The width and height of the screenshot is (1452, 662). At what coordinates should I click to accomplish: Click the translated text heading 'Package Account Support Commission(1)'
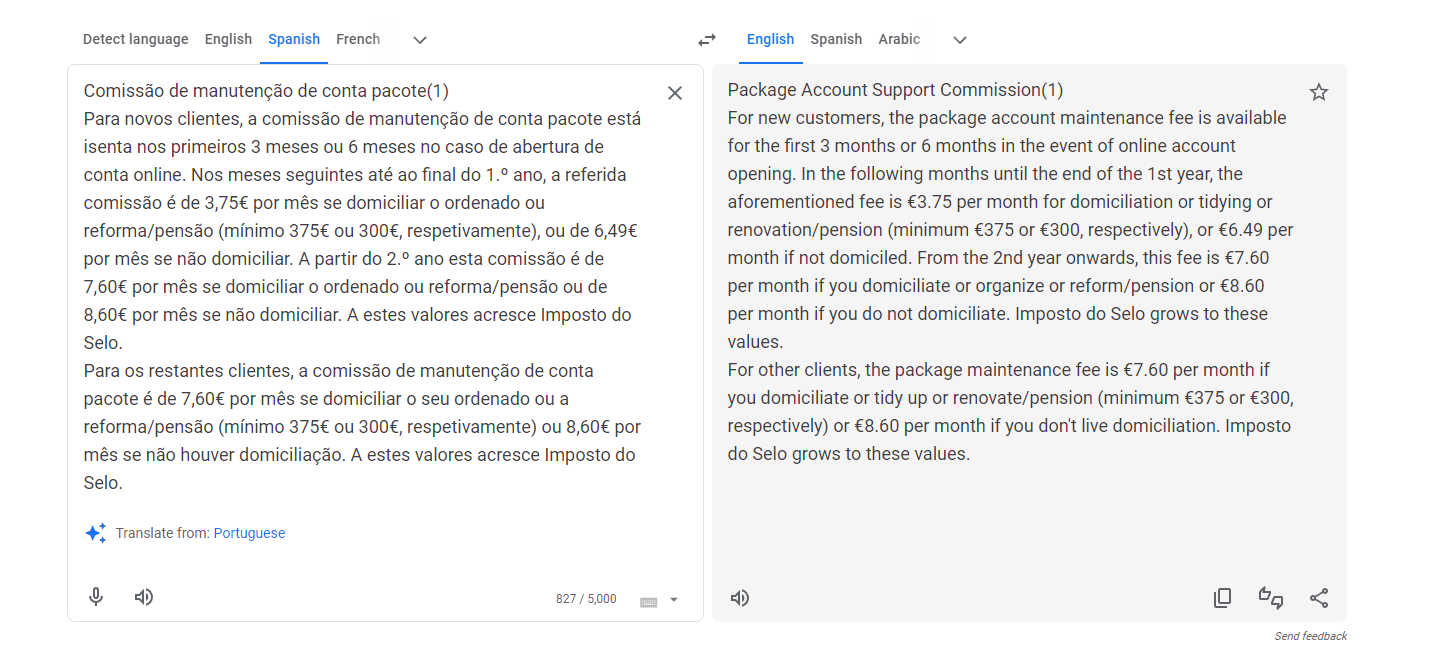pos(896,90)
